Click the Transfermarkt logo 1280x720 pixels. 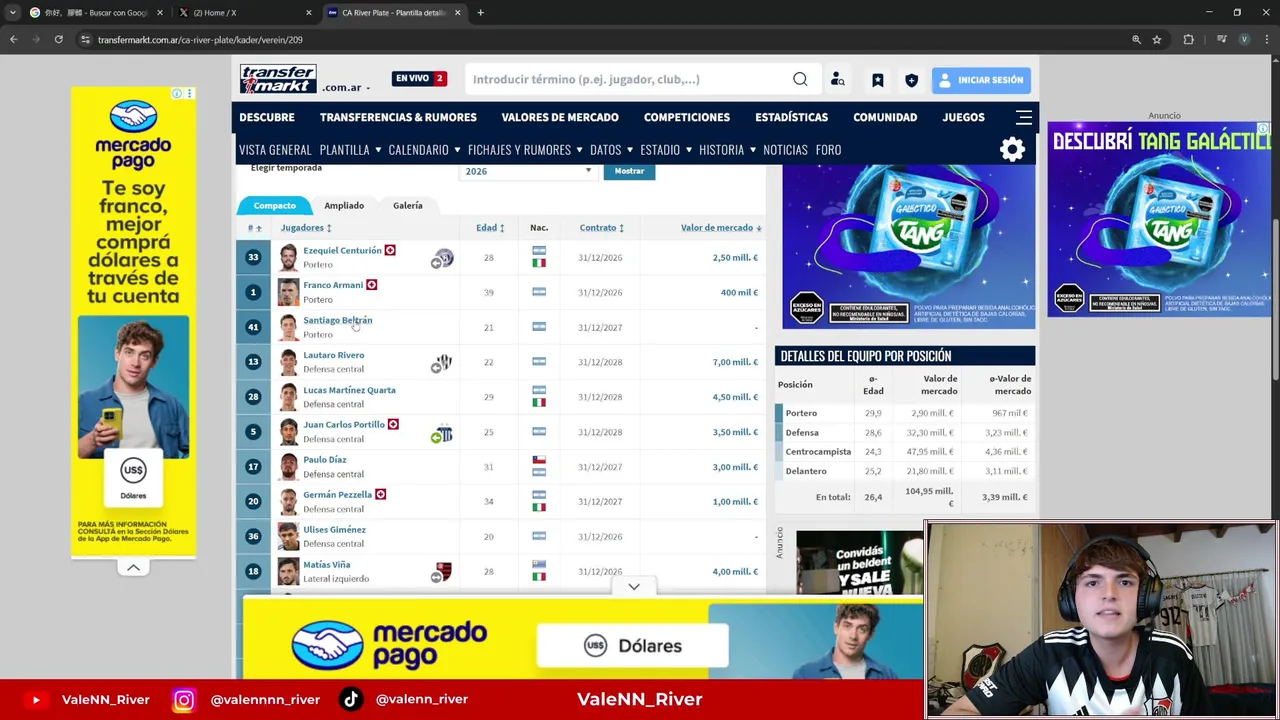click(278, 79)
